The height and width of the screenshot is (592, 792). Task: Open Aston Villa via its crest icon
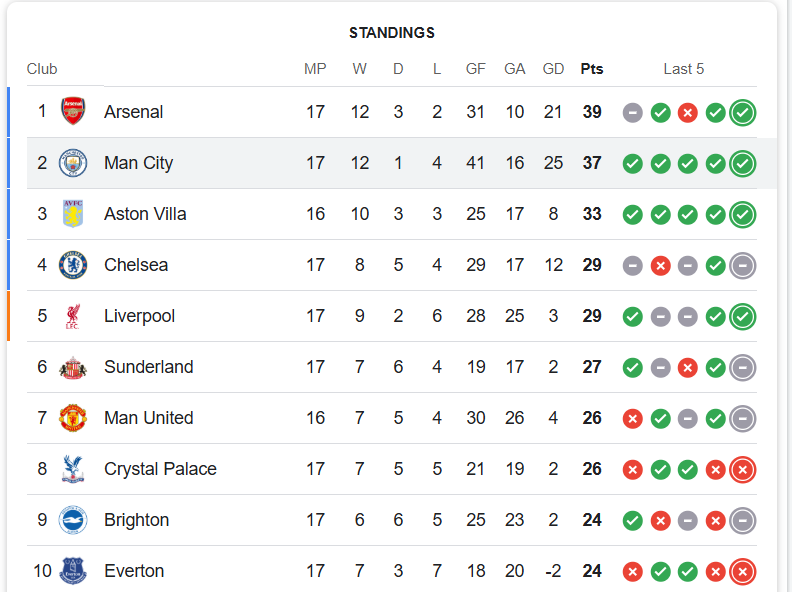tap(73, 214)
